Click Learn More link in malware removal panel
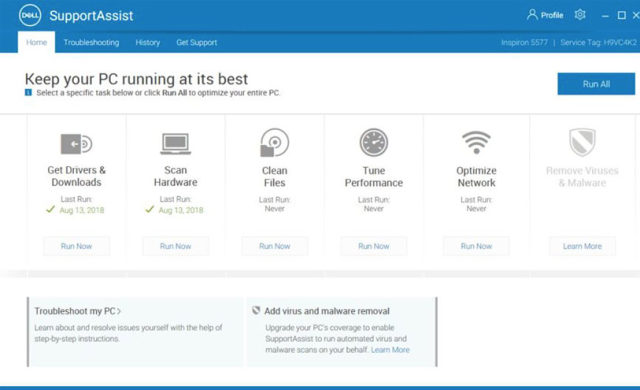The image size is (640, 390). [x=390, y=350]
